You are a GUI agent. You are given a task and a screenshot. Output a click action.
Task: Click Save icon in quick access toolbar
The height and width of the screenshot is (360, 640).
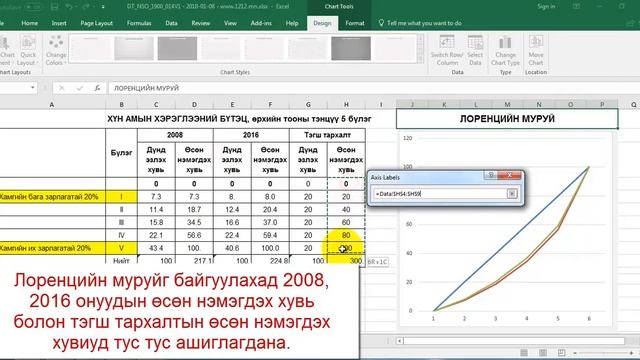pos(55,7)
